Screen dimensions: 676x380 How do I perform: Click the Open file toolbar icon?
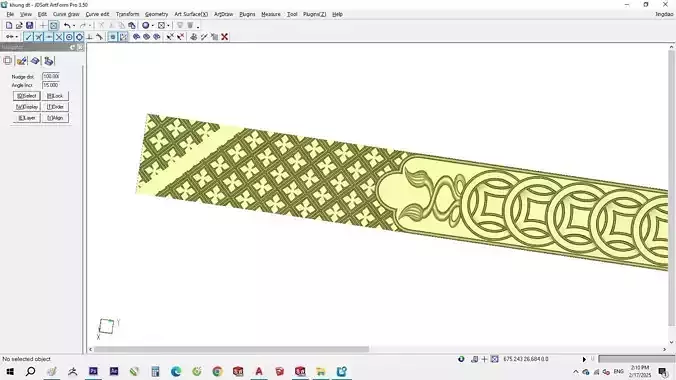(19, 25)
